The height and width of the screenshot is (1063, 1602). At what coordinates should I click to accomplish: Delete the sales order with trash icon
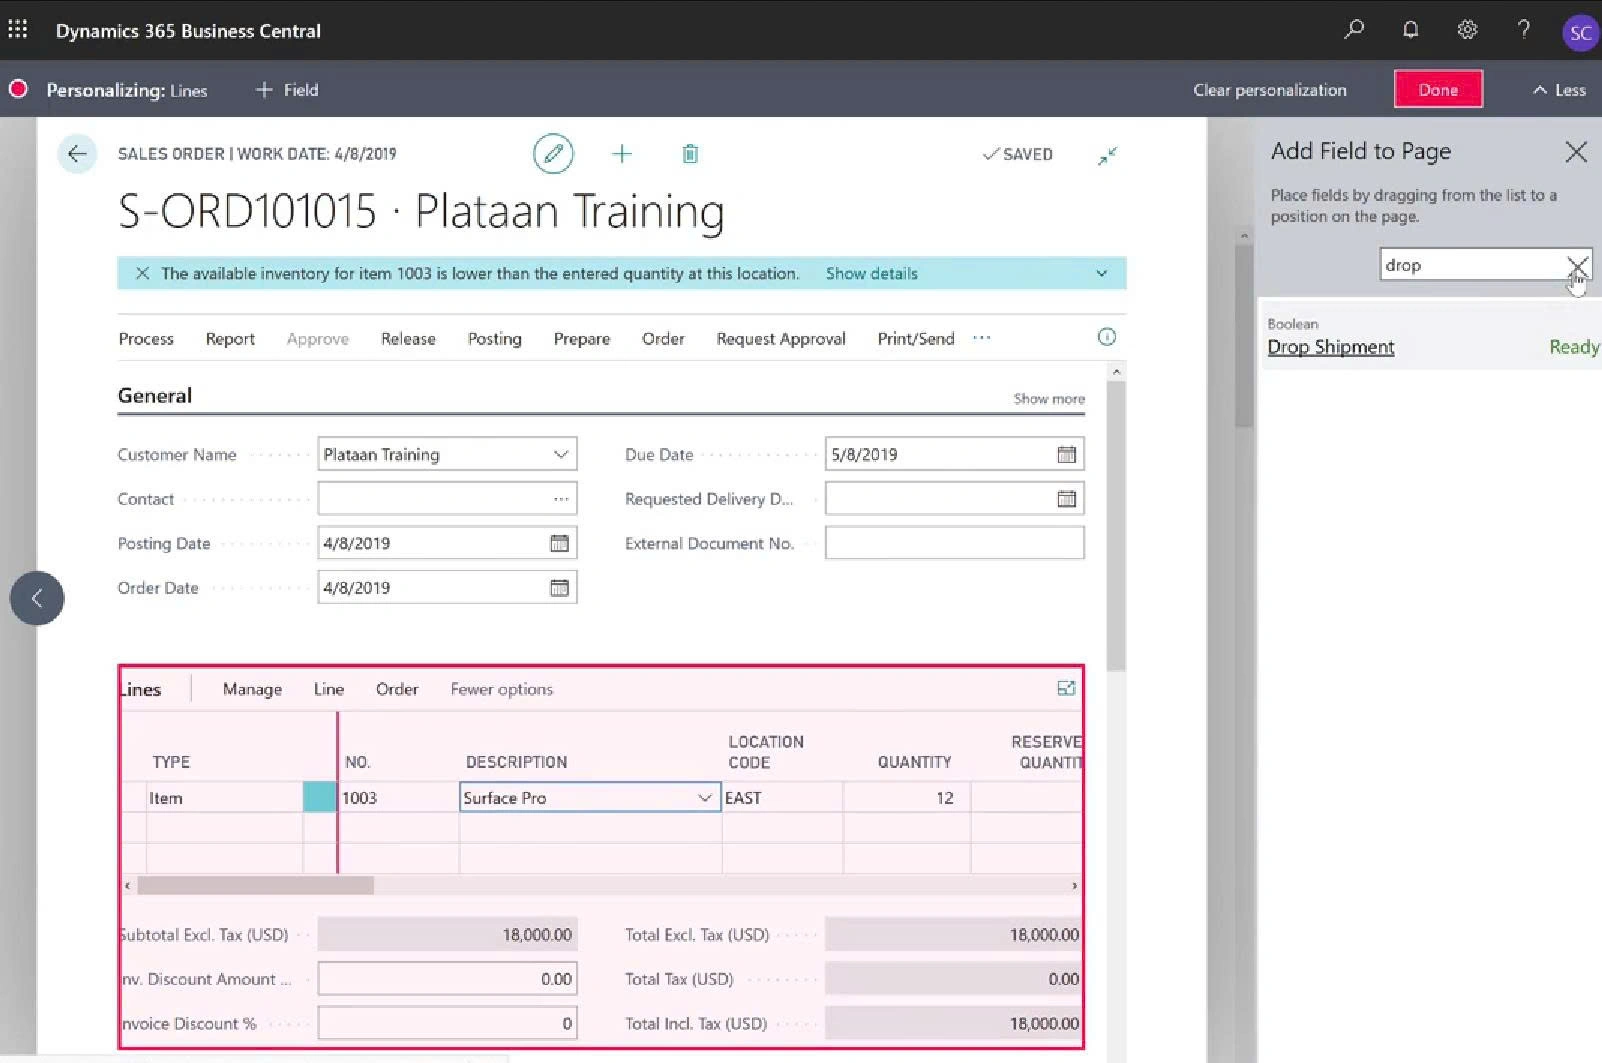(x=690, y=154)
